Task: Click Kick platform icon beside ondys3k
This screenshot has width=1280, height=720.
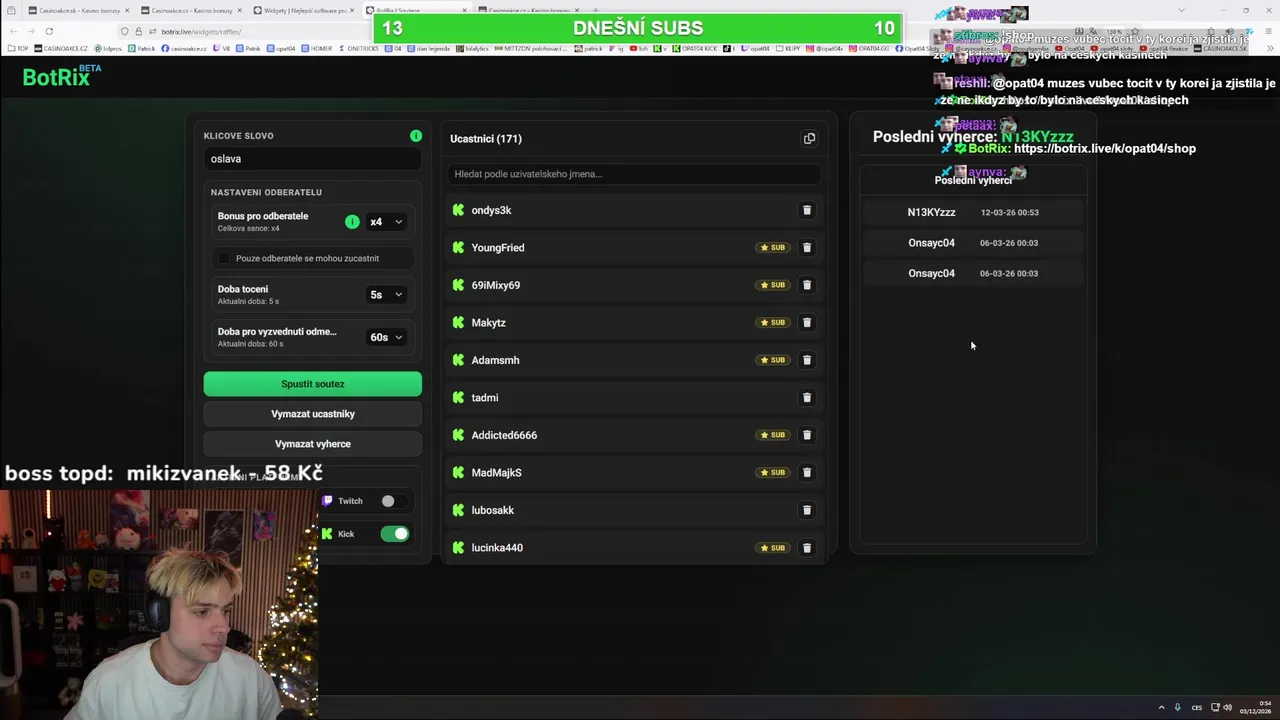Action: [458, 210]
